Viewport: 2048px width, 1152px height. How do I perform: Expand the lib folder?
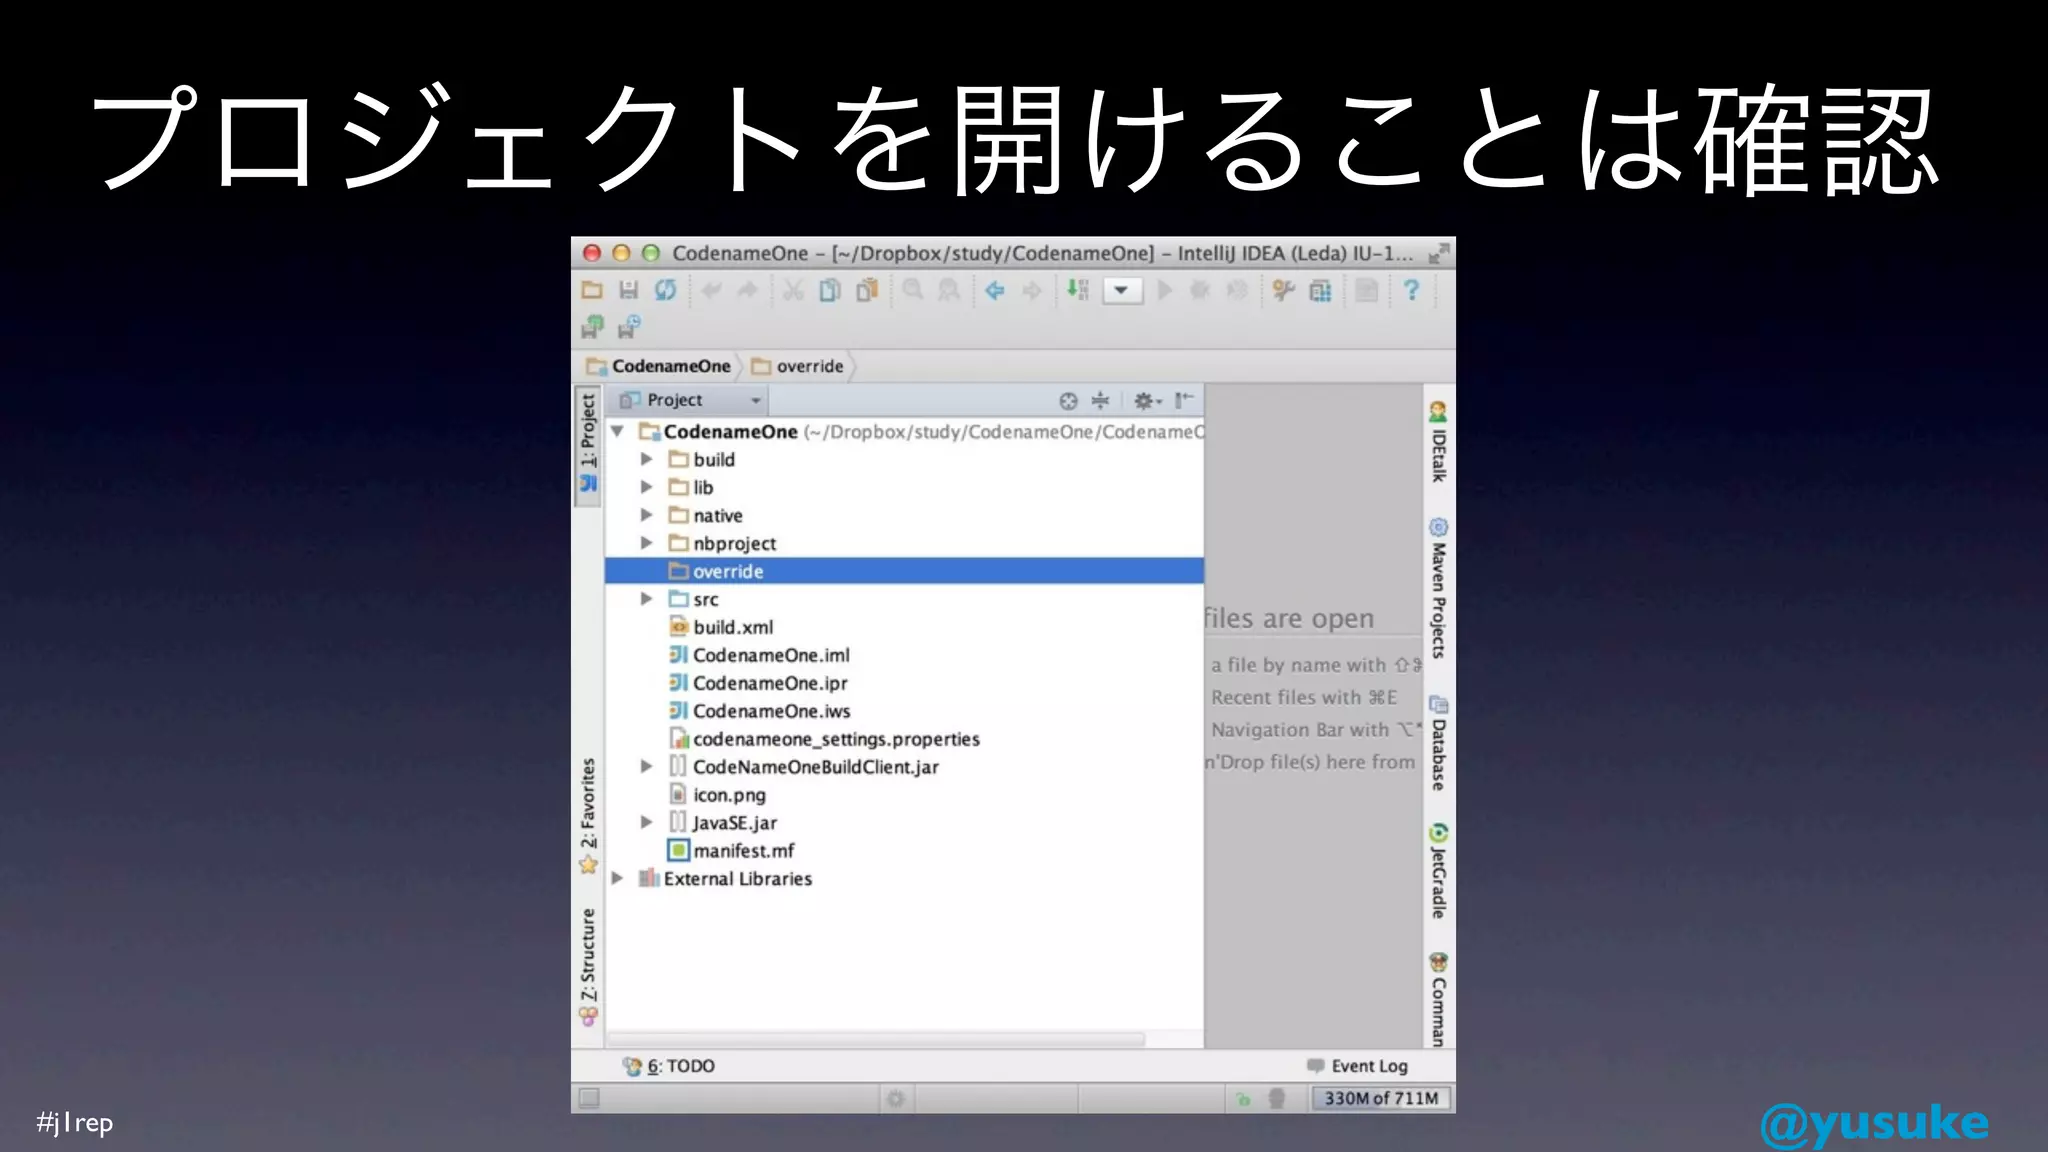click(646, 487)
